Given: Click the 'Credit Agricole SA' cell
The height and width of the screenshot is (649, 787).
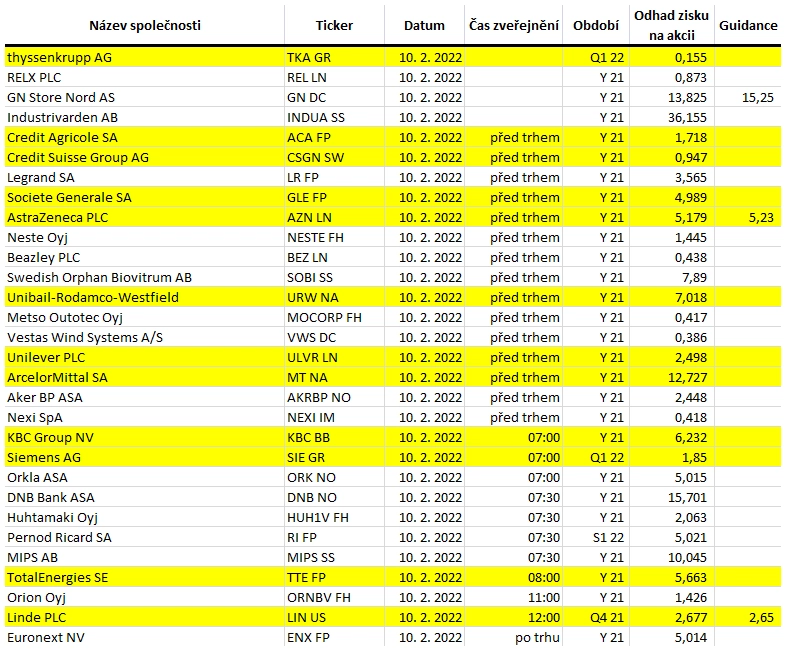Looking at the screenshot, I should [145, 138].
